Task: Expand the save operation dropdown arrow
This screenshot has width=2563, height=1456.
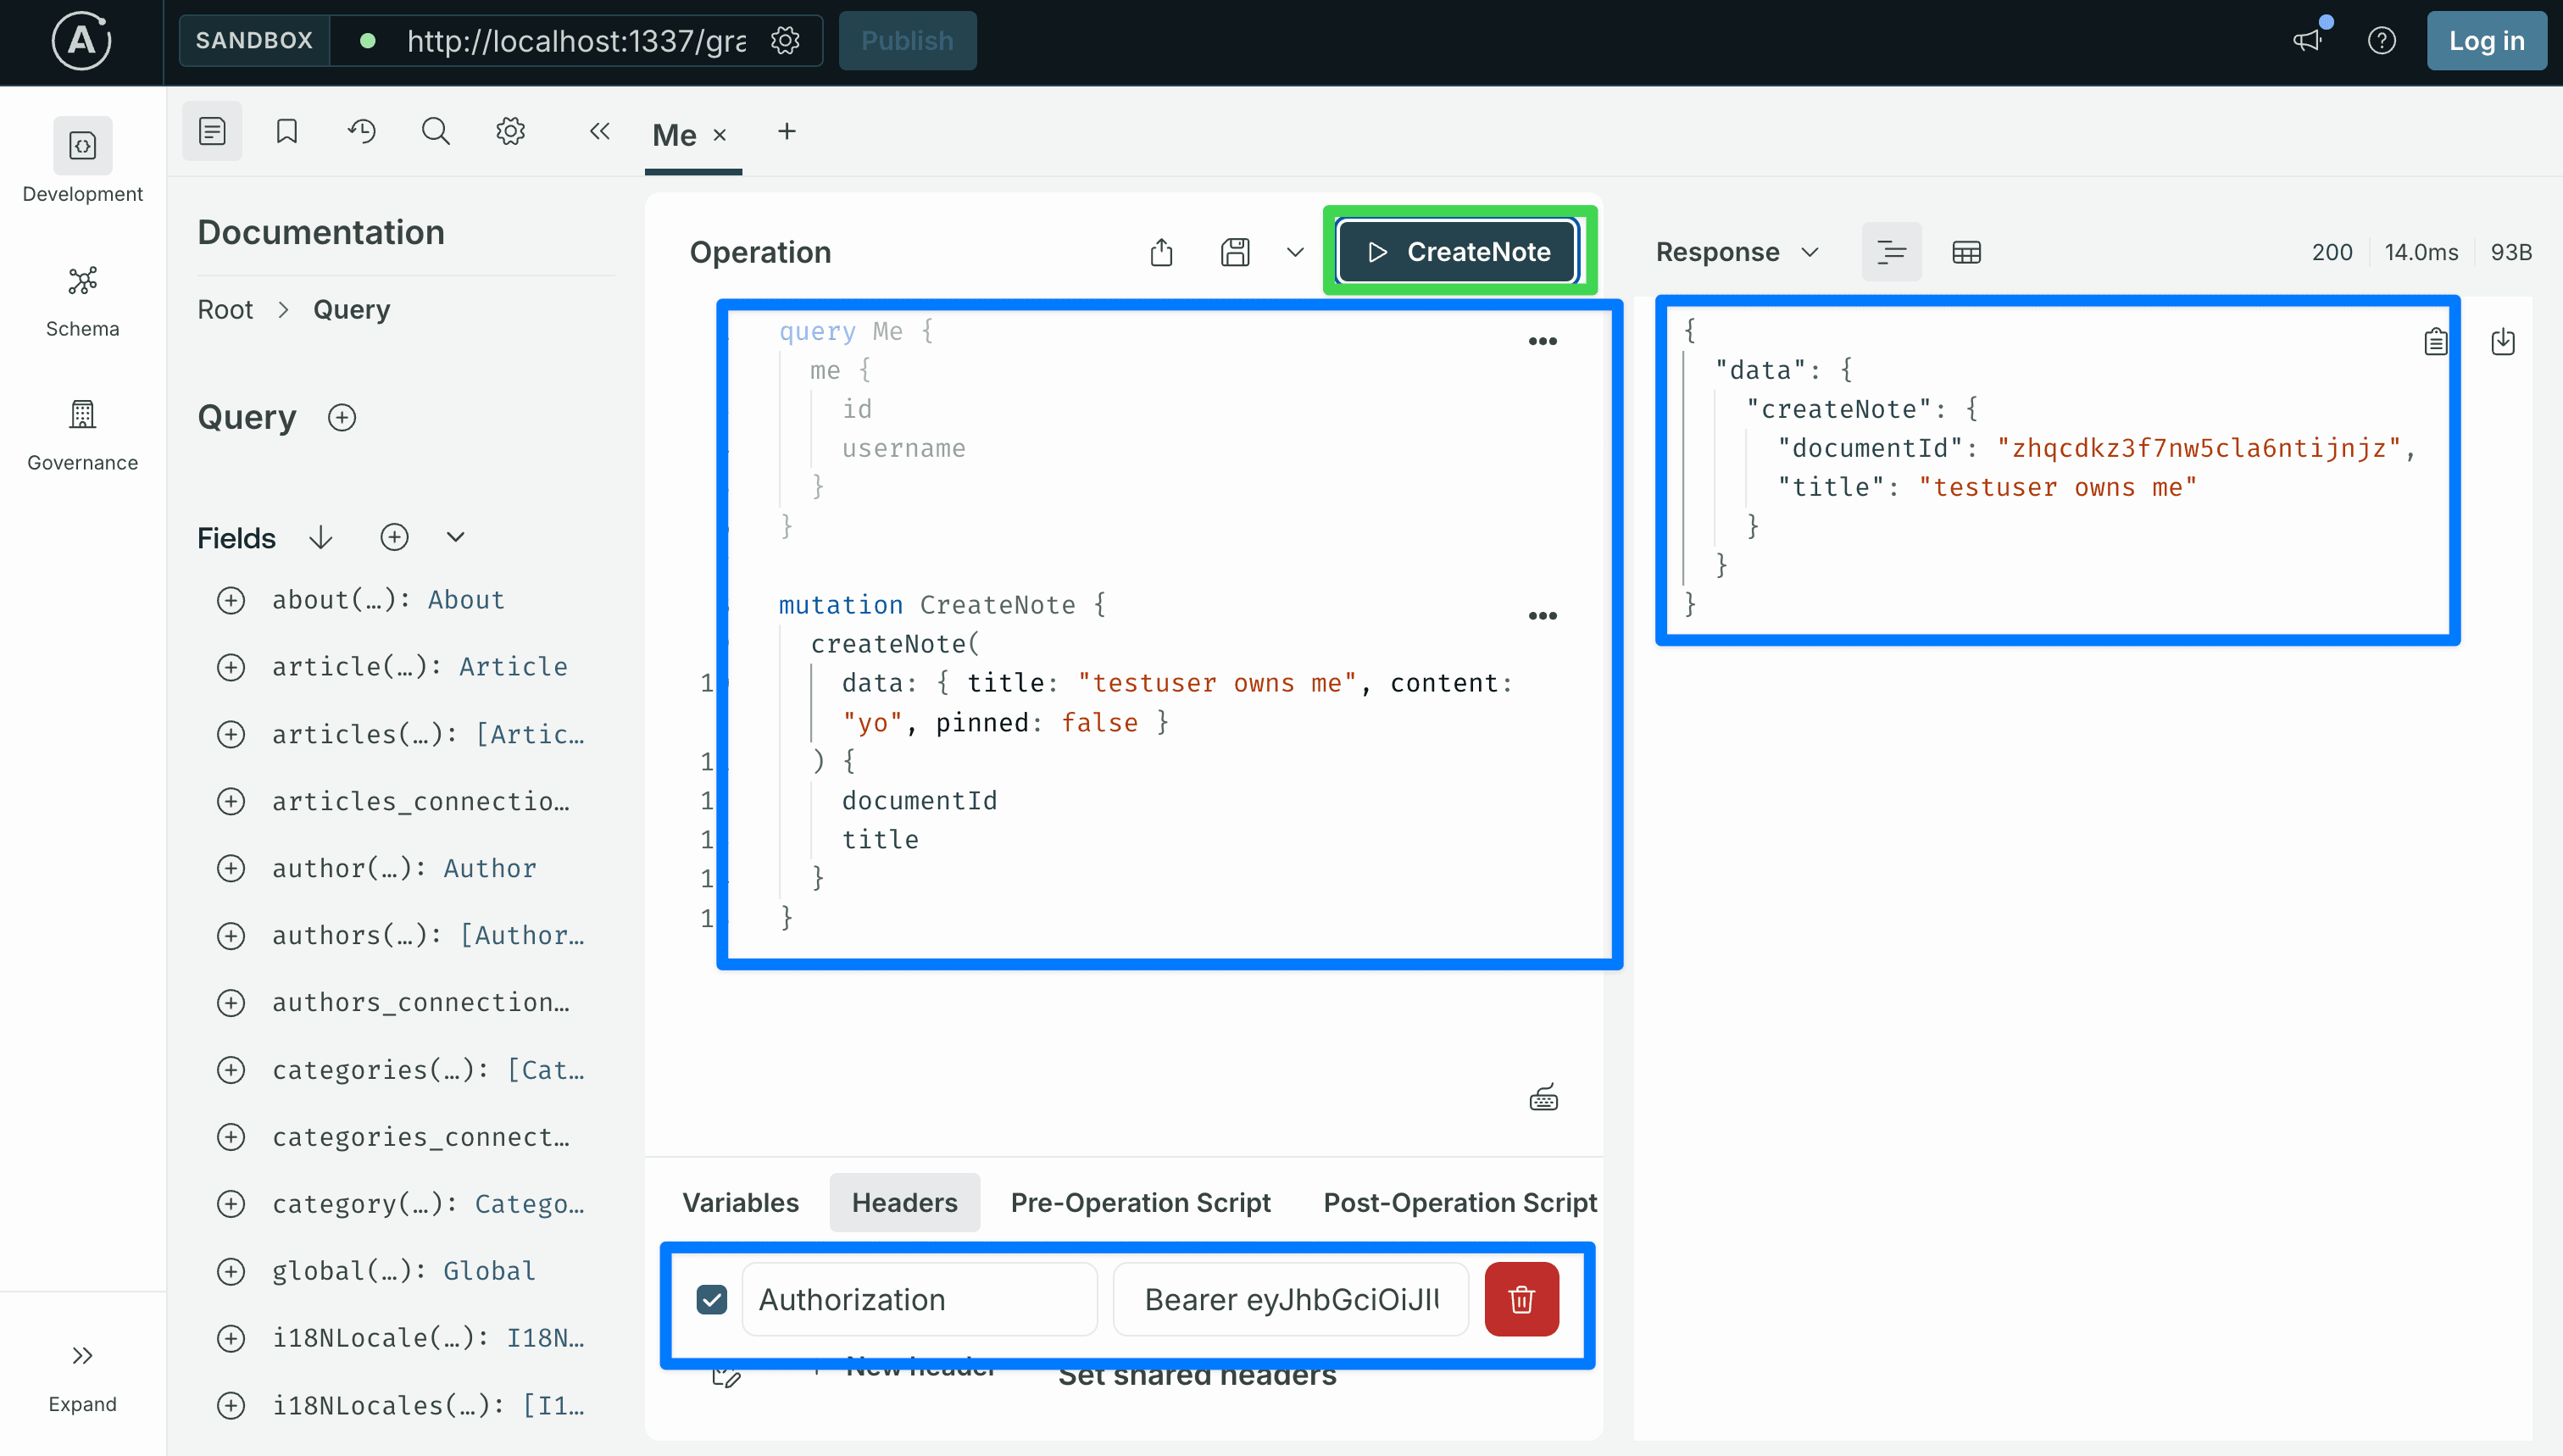Action: 1294,252
